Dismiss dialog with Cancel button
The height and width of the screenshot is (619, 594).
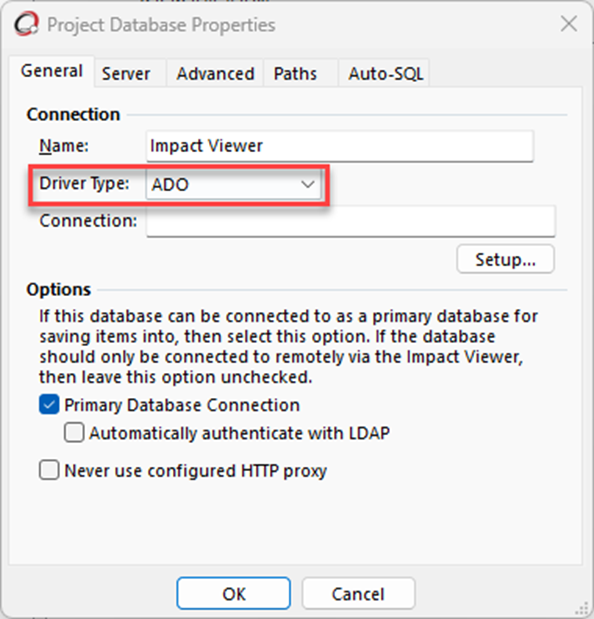tap(358, 594)
